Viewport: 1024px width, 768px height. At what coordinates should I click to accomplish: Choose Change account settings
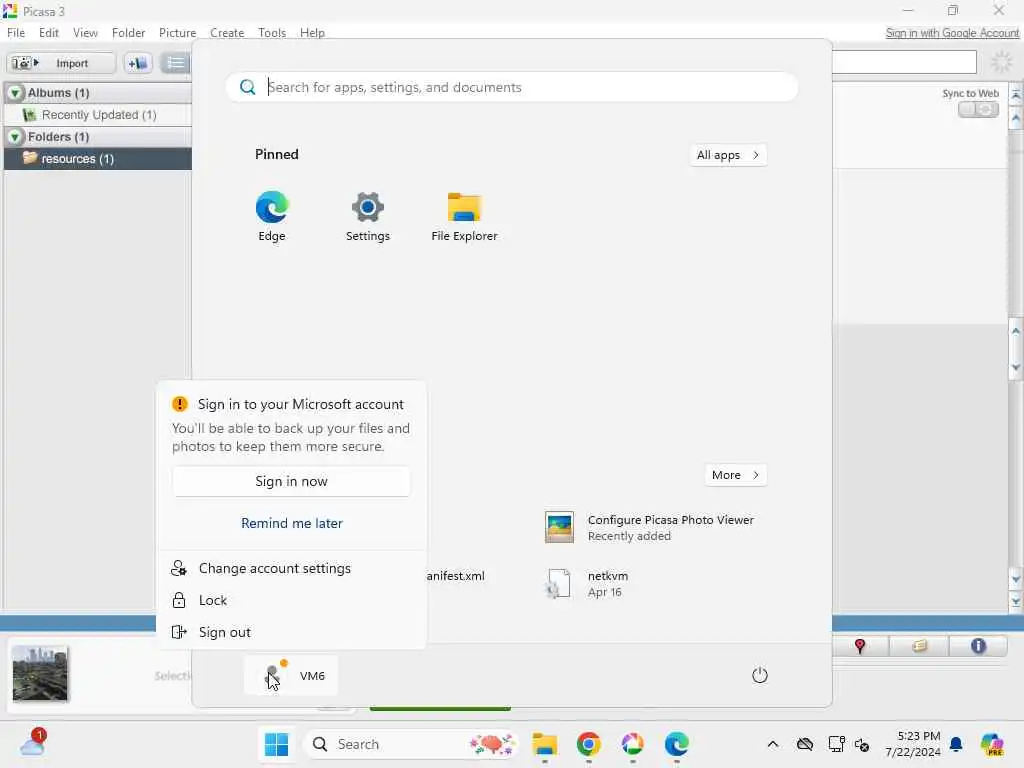coord(291,568)
